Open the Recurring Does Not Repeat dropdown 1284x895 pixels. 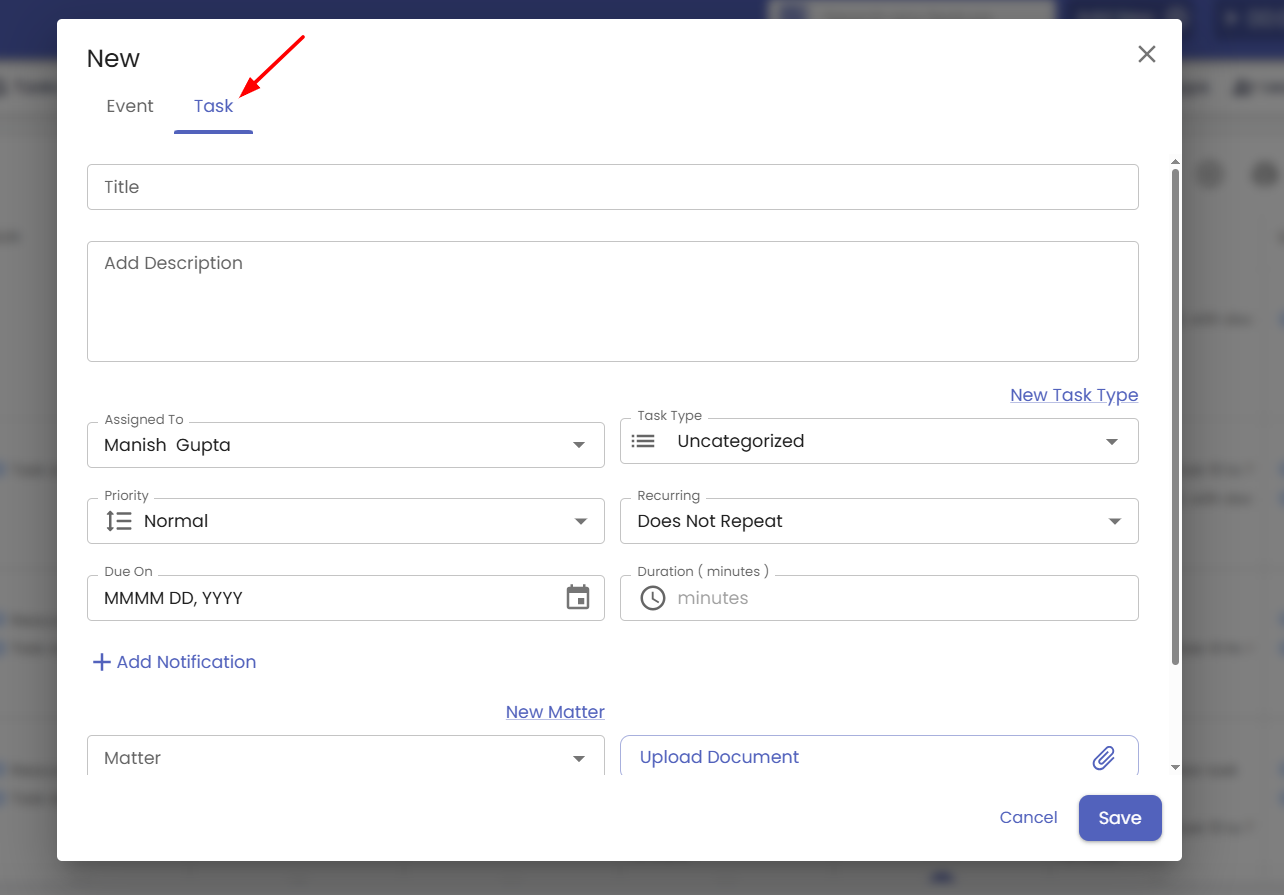(1113, 521)
